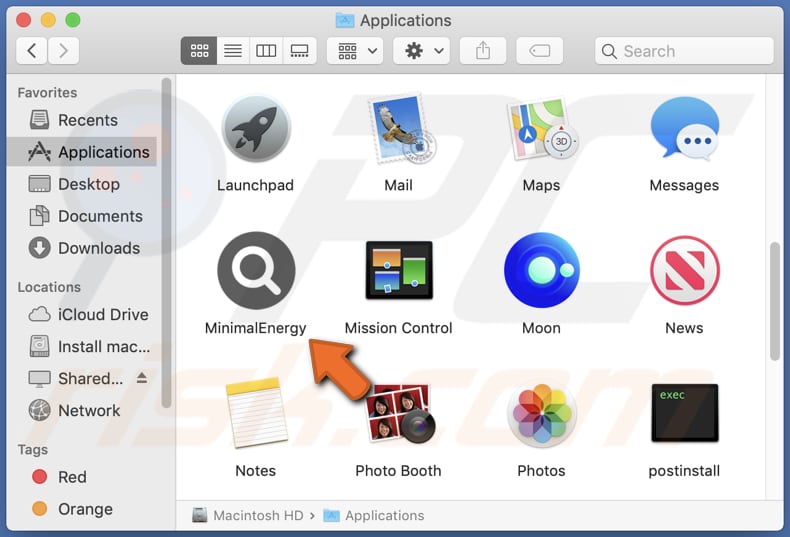Open Recents in the sidebar

coord(84,120)
